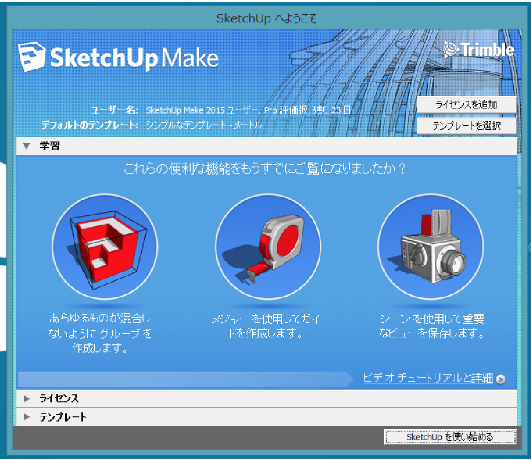The width and height of the screenshot is (531, 460).
Task: Expand the ライセンス section triangle
Action: coord(27,398)
